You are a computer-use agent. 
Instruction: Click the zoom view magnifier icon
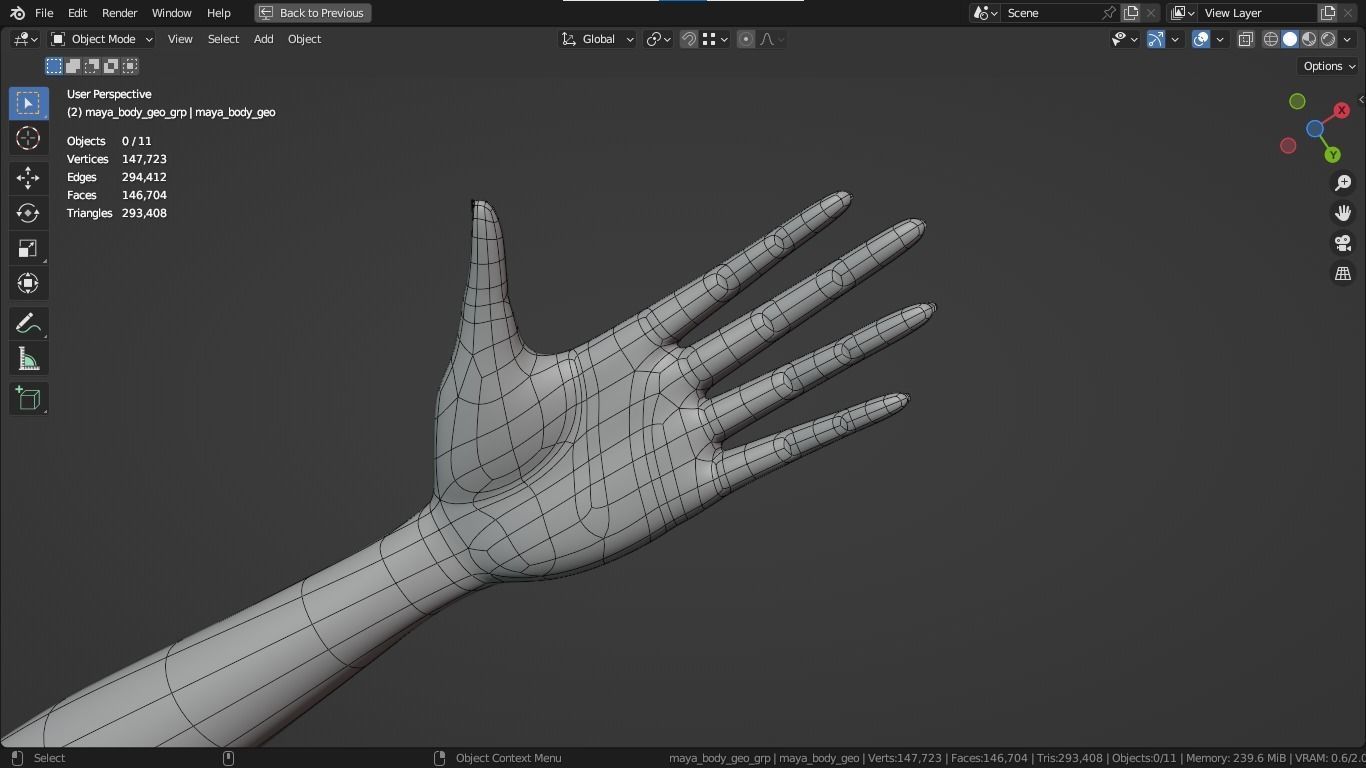point(1343,183)
